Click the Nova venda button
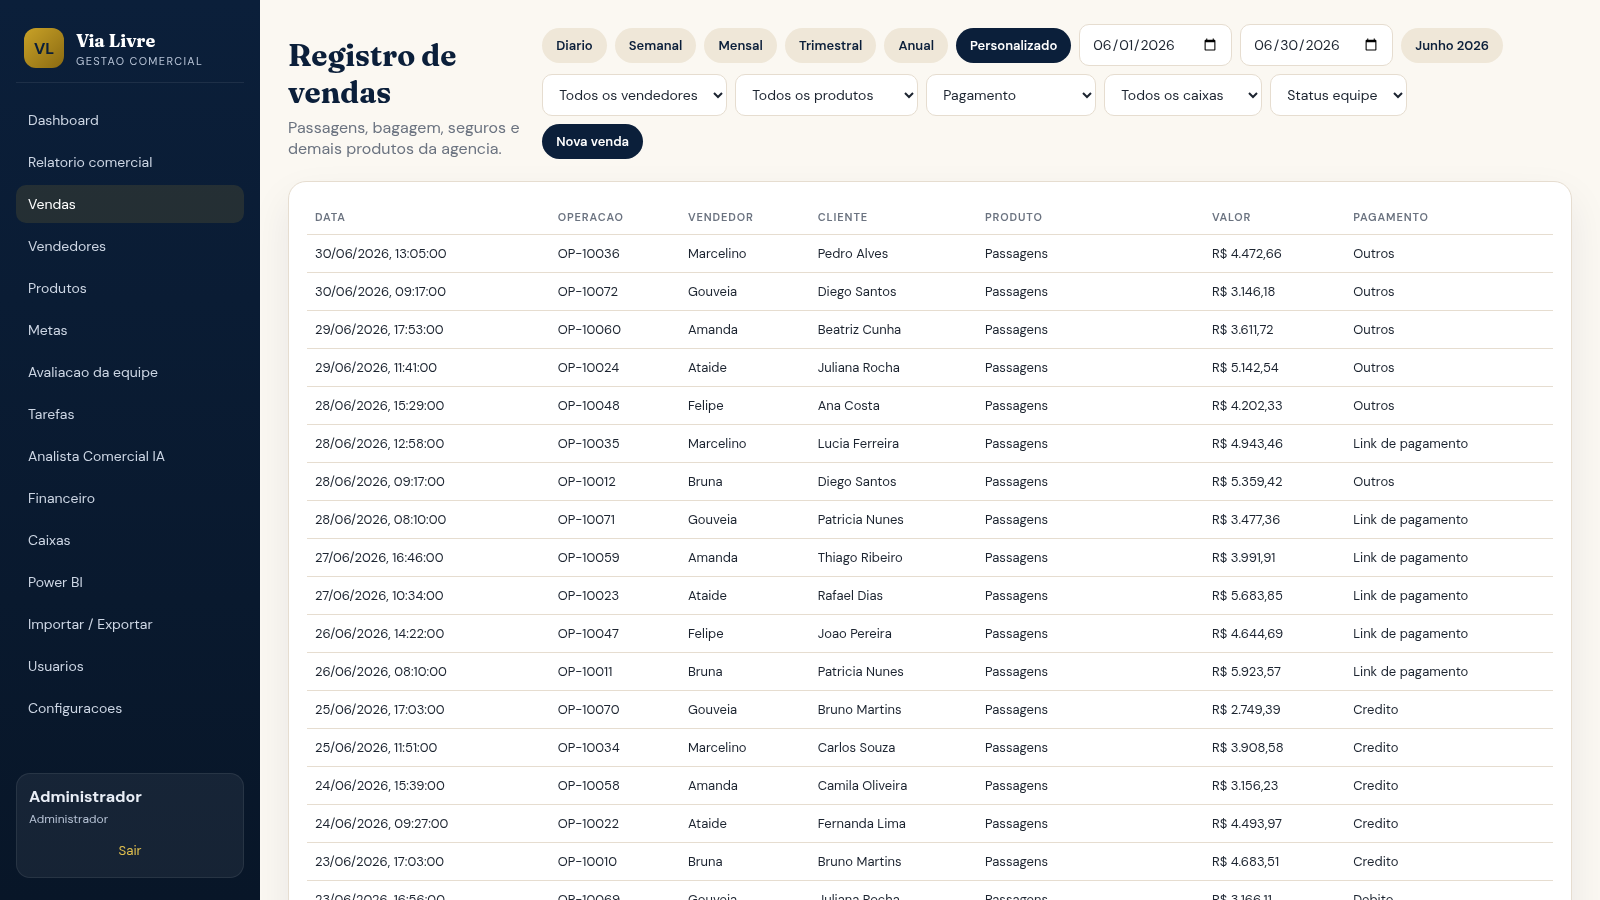 (592, 141)
